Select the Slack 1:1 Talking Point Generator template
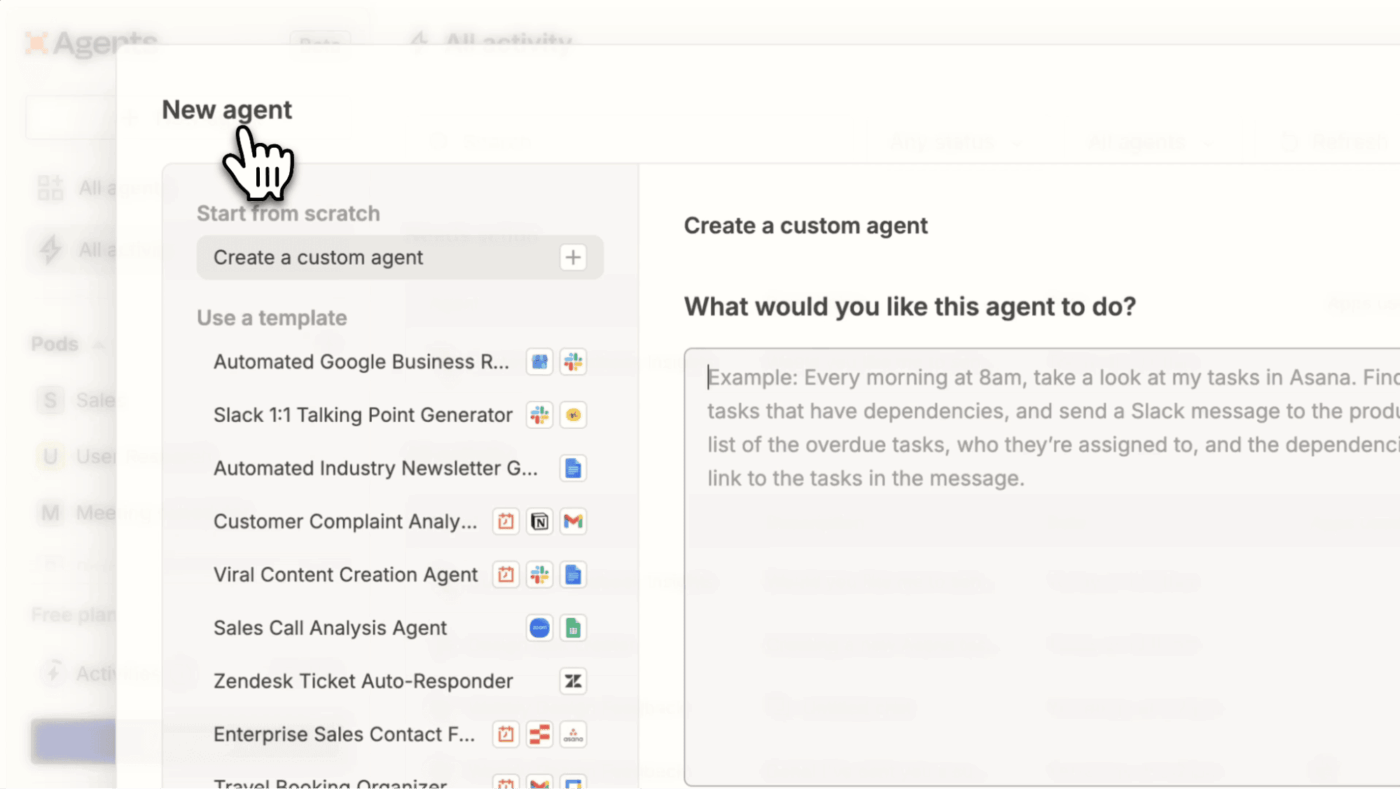Viewport: 1400px width, 789px height. click(363, 415)
